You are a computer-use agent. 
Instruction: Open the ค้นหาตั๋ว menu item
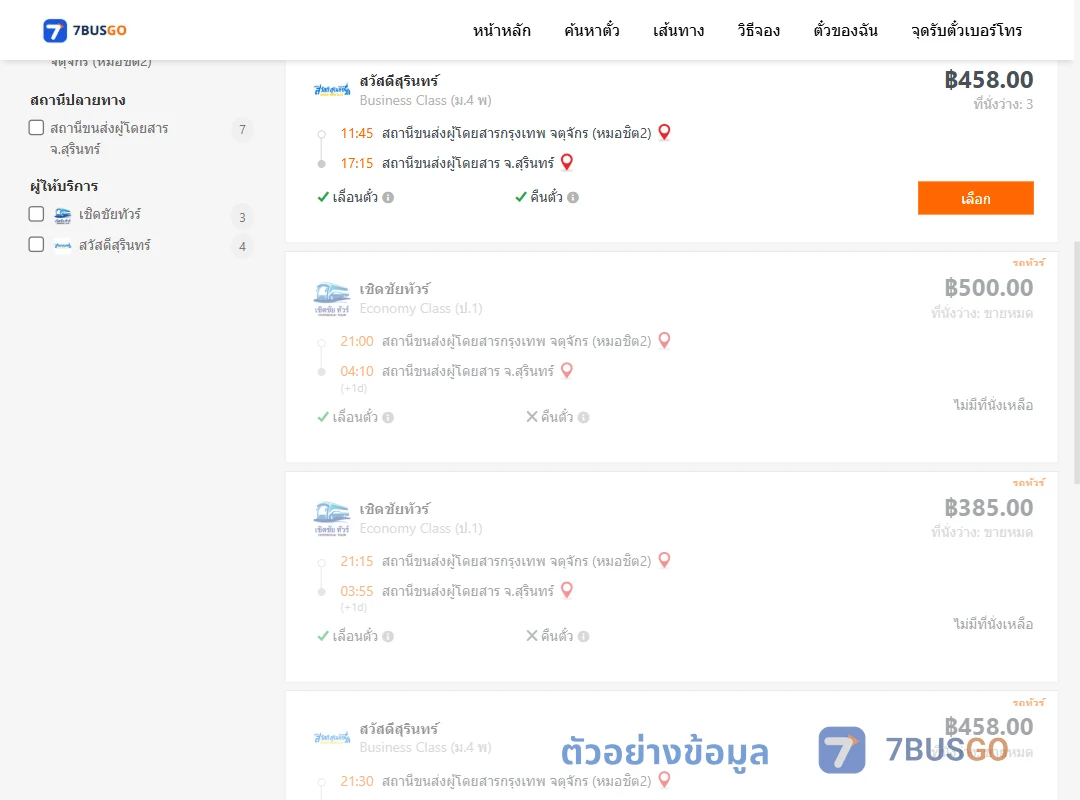pyautogui.click(x=592, y=30)
